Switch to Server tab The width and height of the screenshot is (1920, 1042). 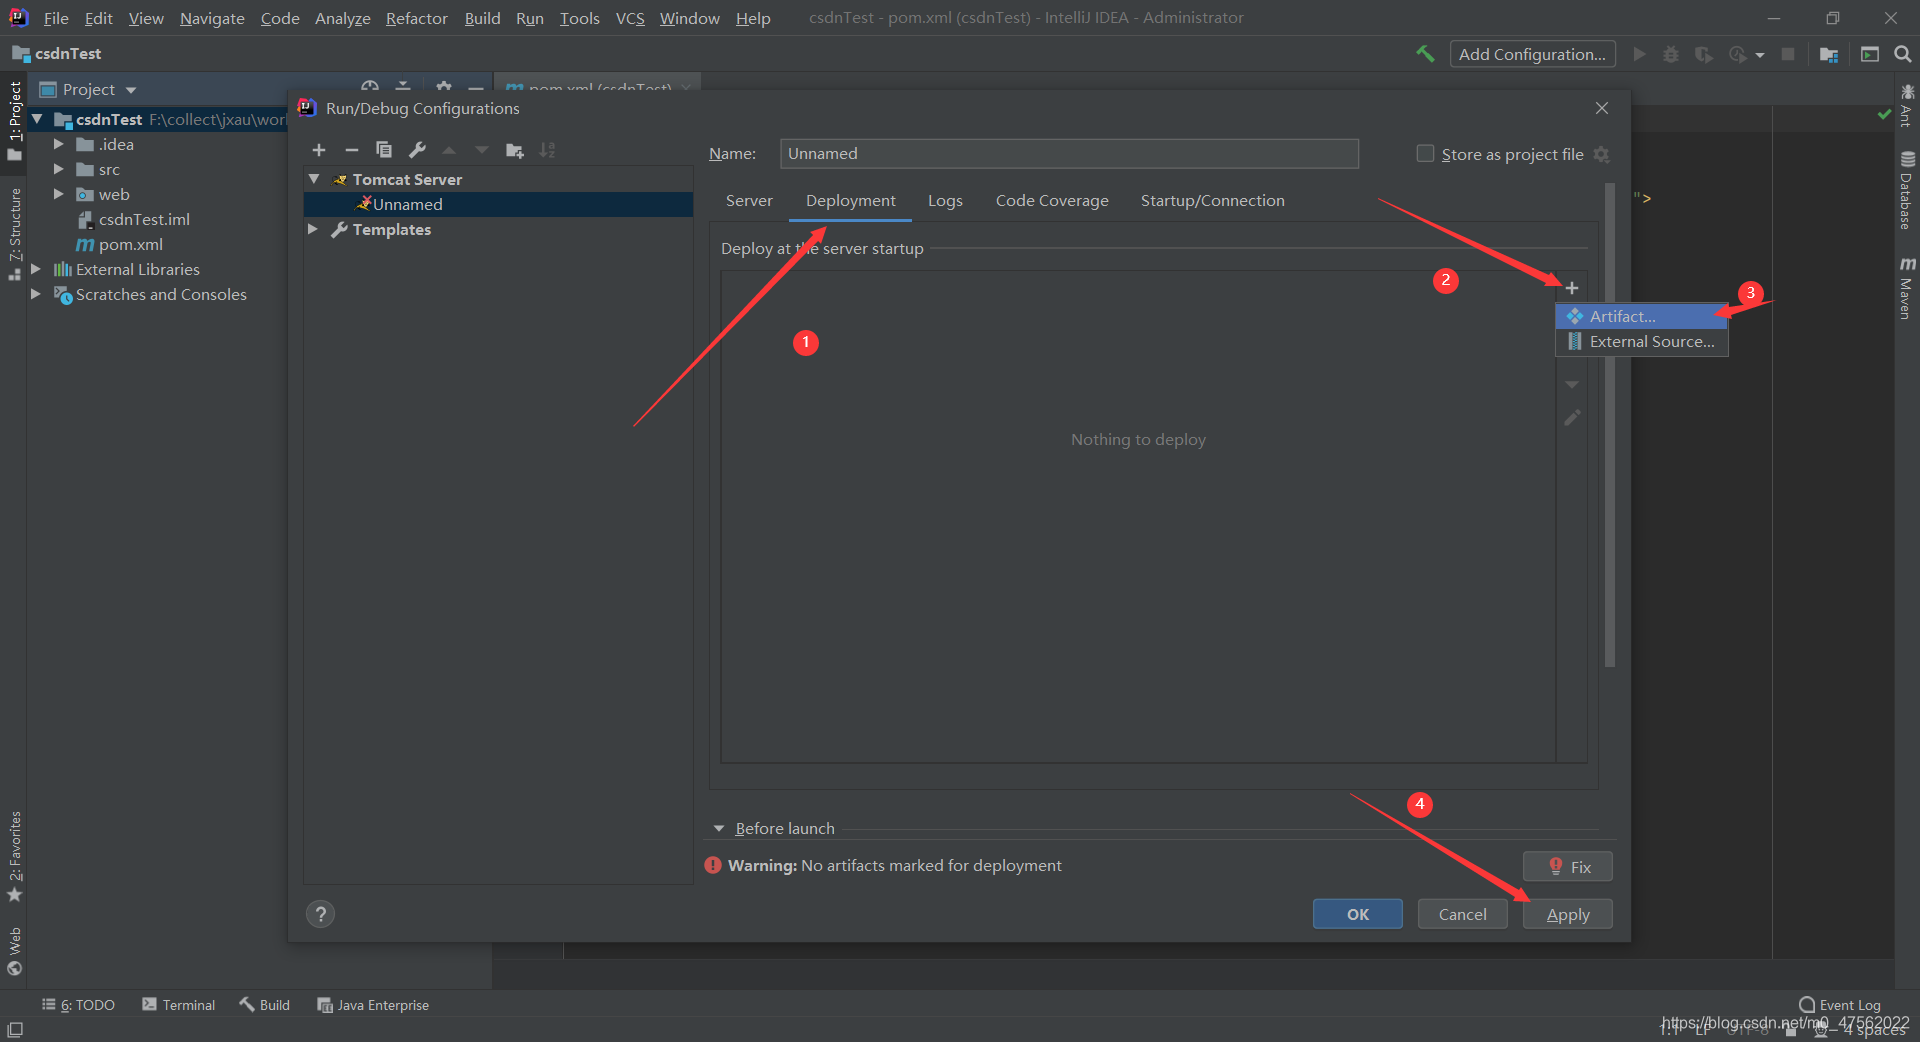749,200
